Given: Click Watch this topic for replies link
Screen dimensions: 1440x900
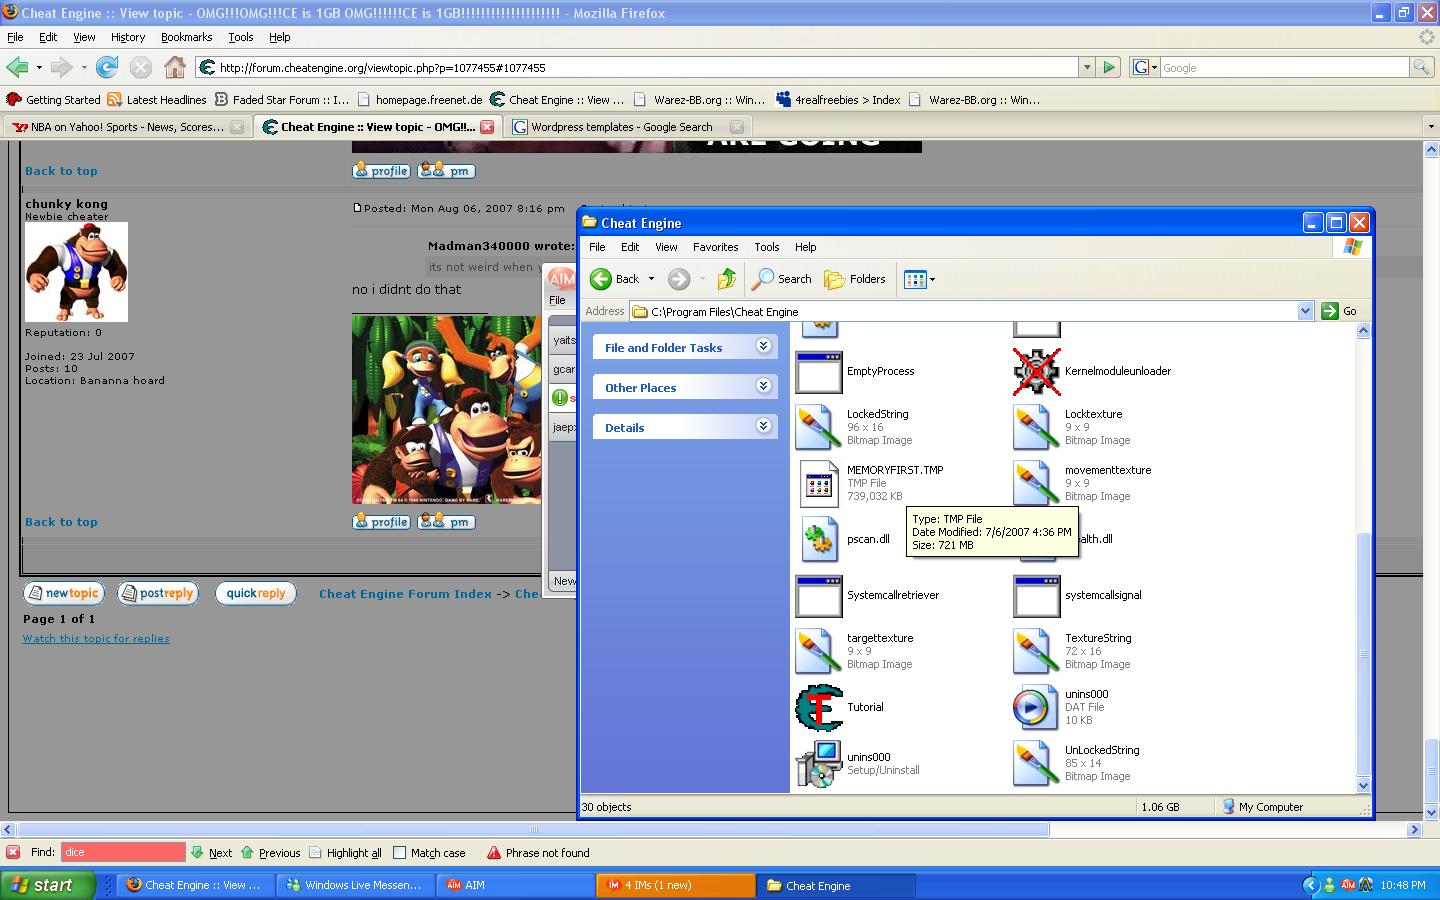Looking at the screenshot, I should coord(96,638).
